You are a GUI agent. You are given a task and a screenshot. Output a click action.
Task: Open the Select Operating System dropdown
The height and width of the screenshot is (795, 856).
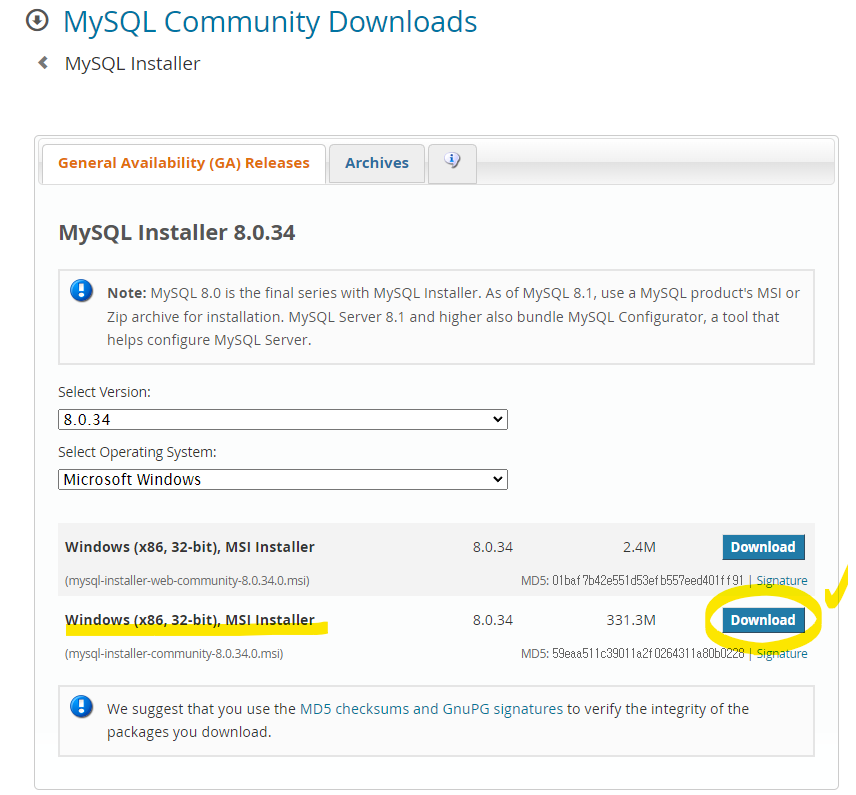(283, 479)
